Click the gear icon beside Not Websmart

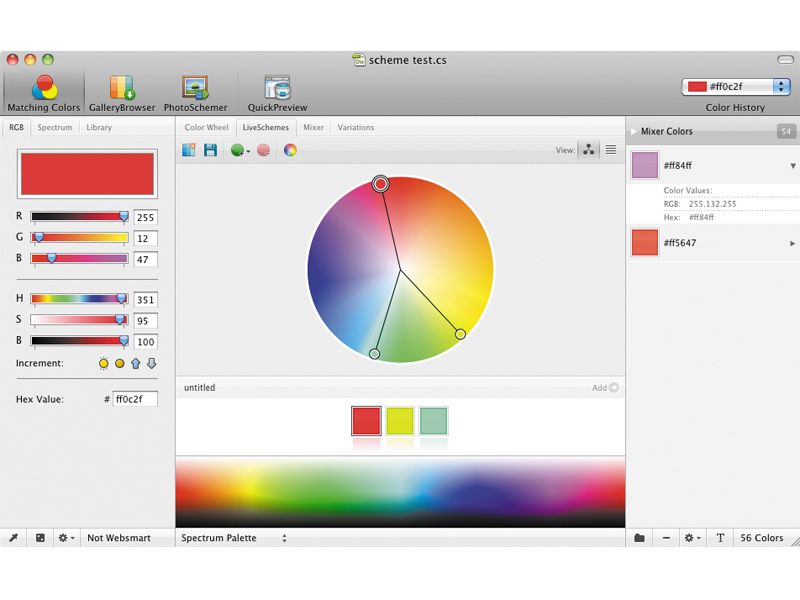pyautogui.click(x=63, y=538)
